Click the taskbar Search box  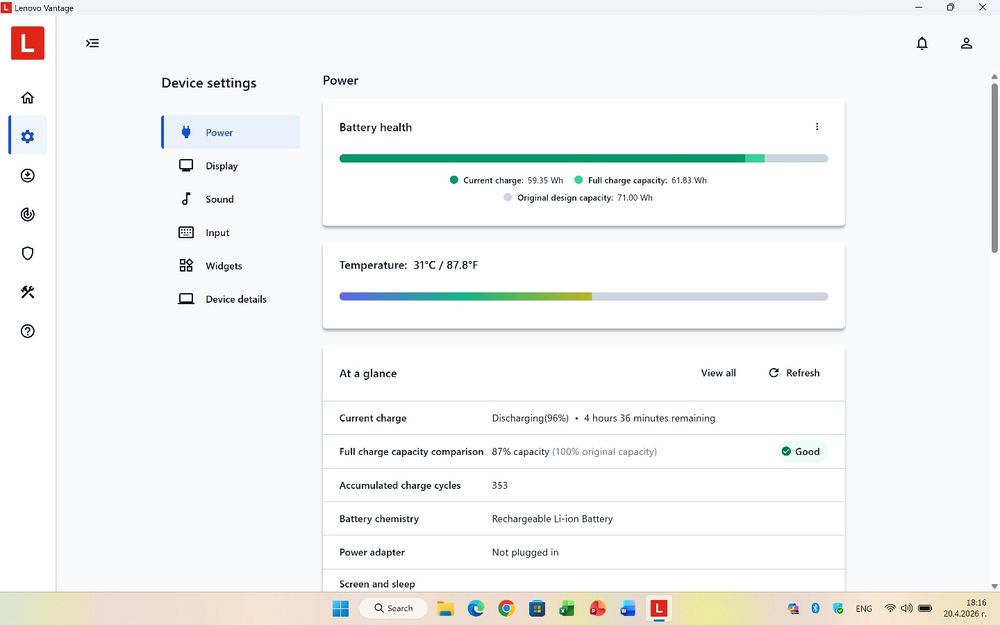click(x=393, y=608)
